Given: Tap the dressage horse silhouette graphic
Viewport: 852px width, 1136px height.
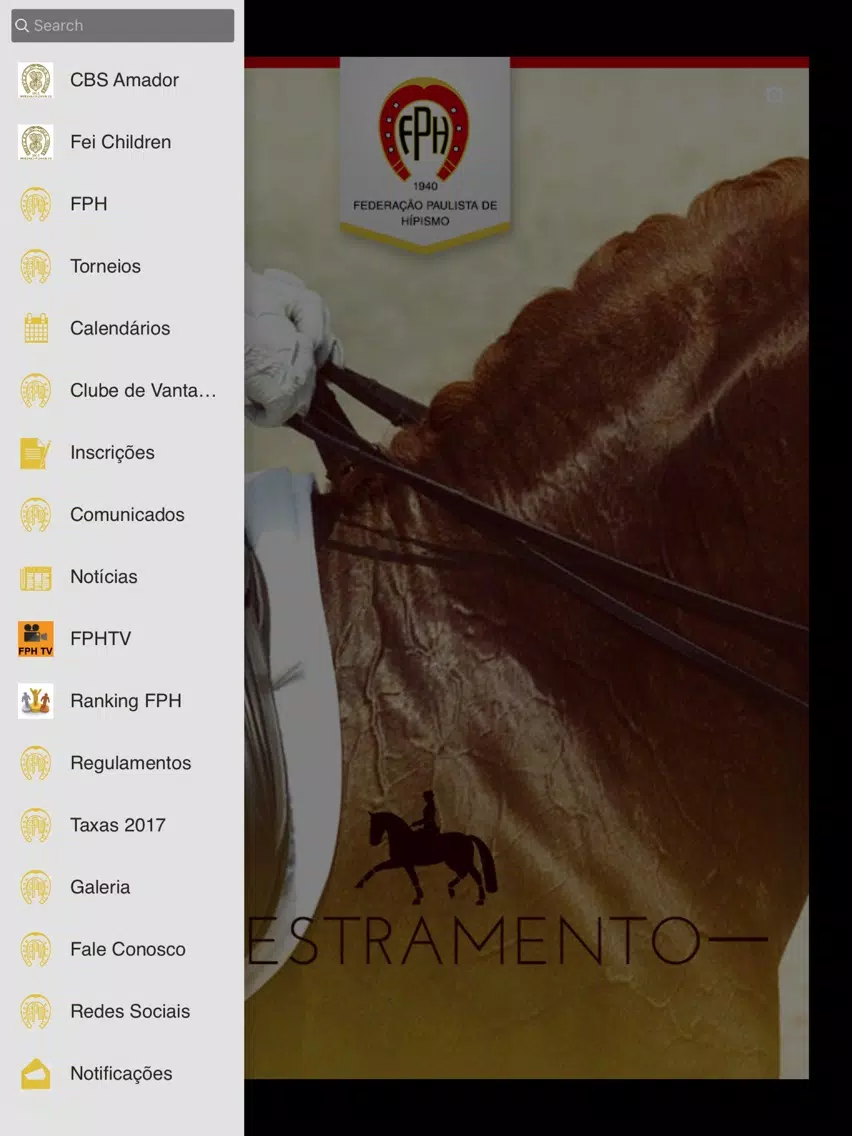Looking at the screenshot, I should [426, 848].
